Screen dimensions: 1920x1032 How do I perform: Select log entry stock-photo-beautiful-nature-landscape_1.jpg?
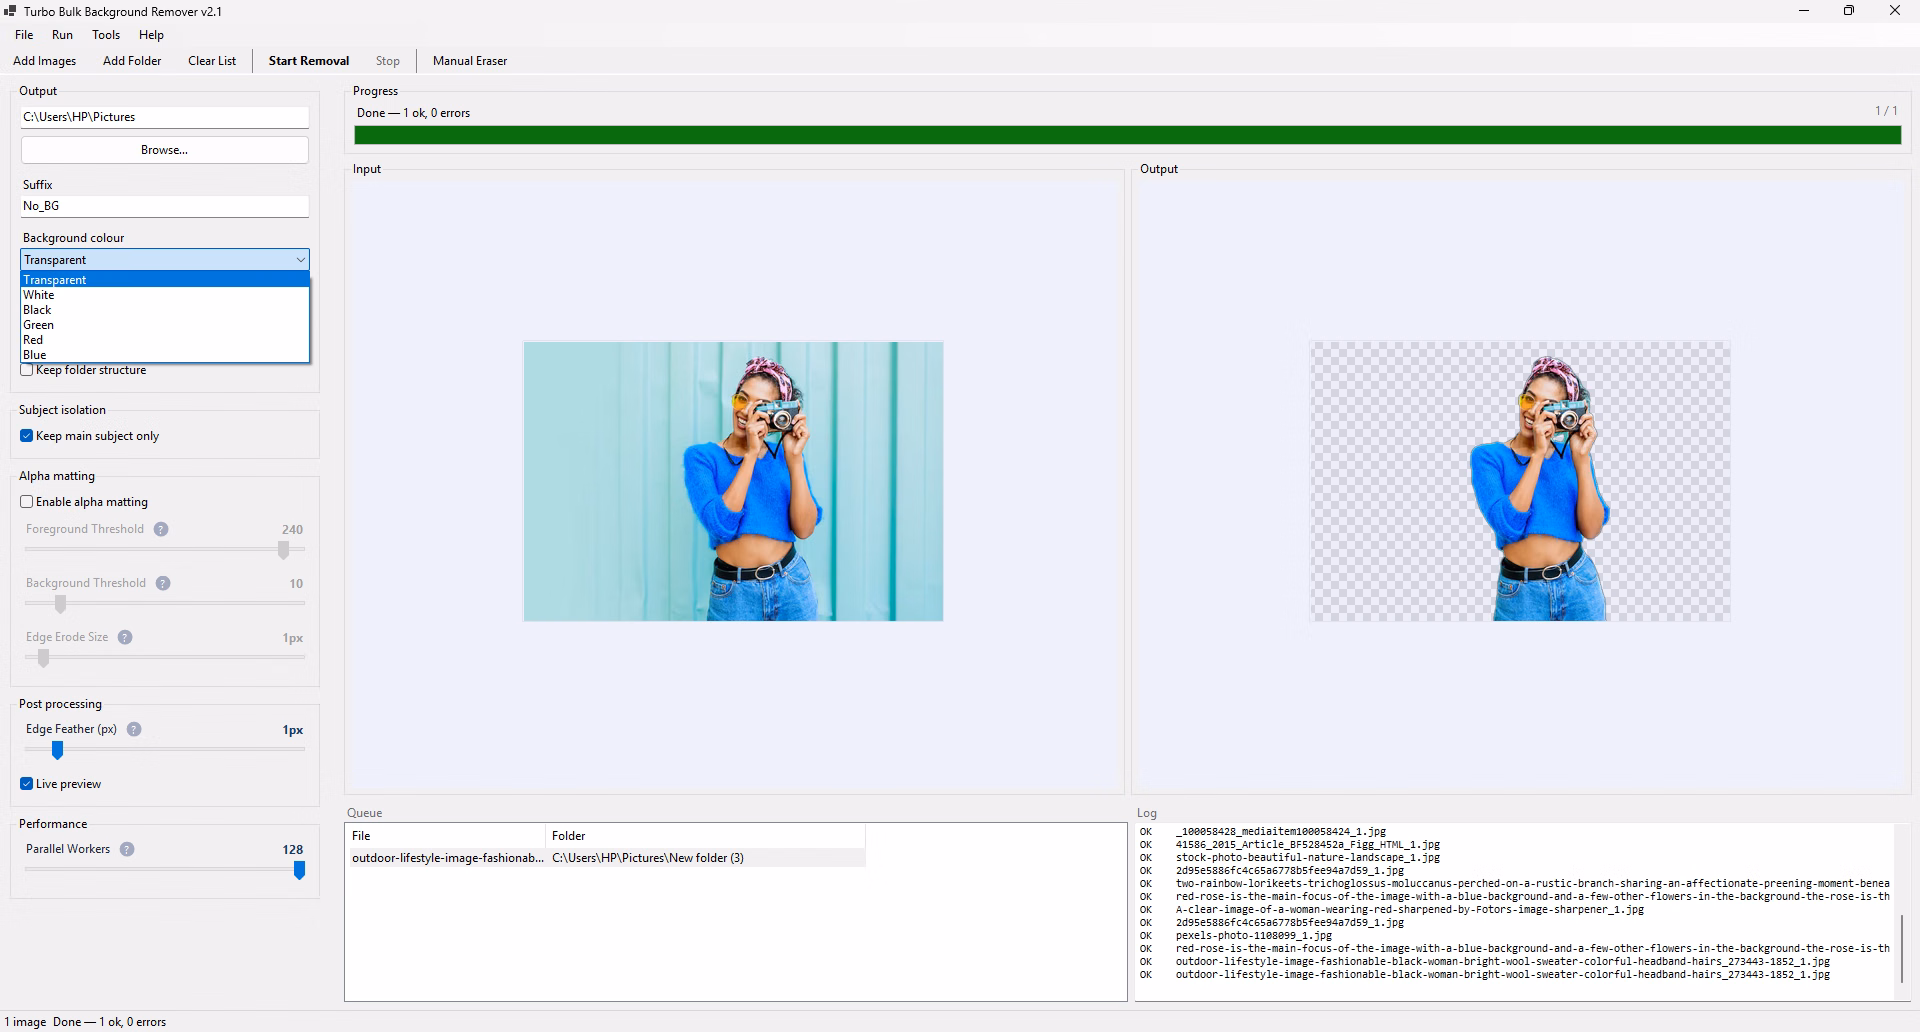(1307, 858)
